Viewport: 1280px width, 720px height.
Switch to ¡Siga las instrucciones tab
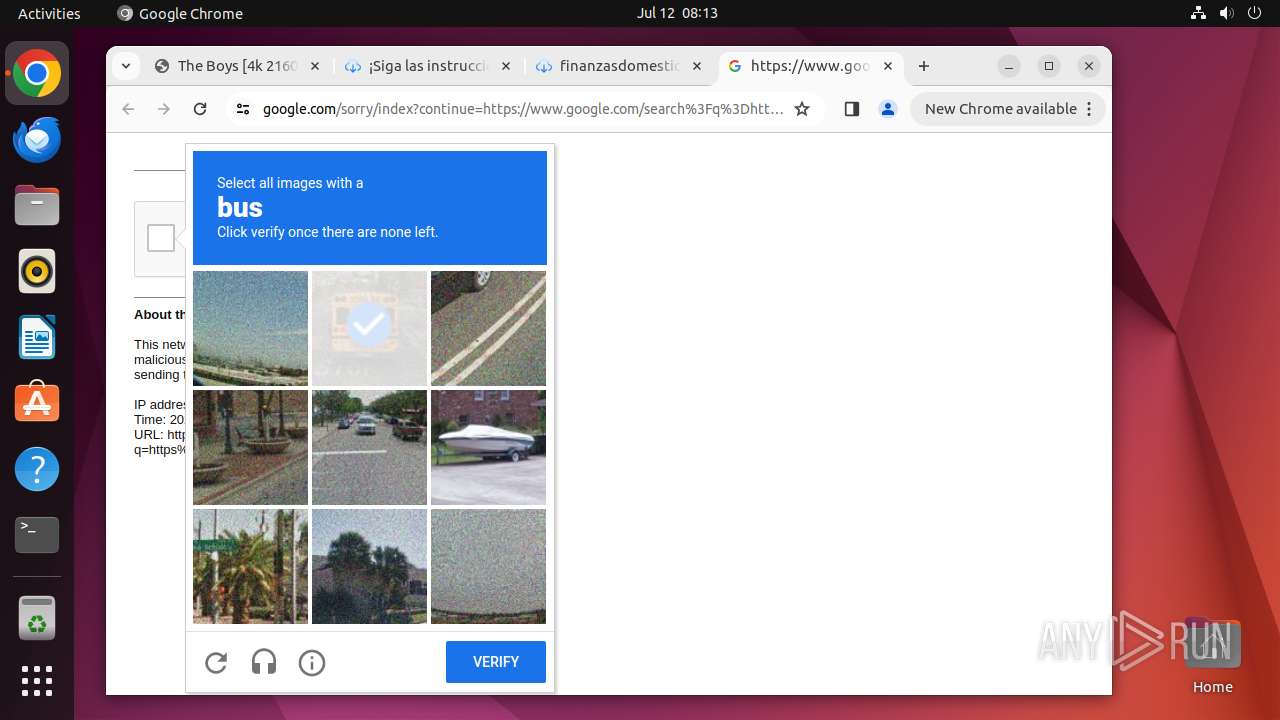[x=428, y=66]
